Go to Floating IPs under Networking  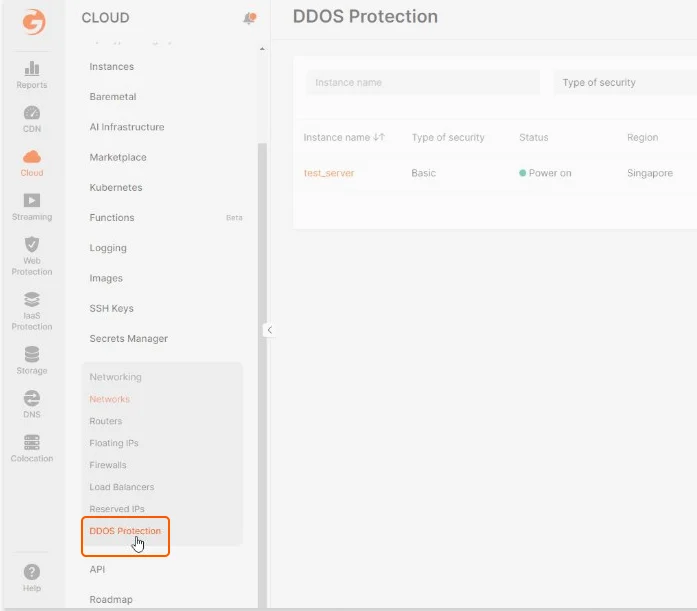114,443
